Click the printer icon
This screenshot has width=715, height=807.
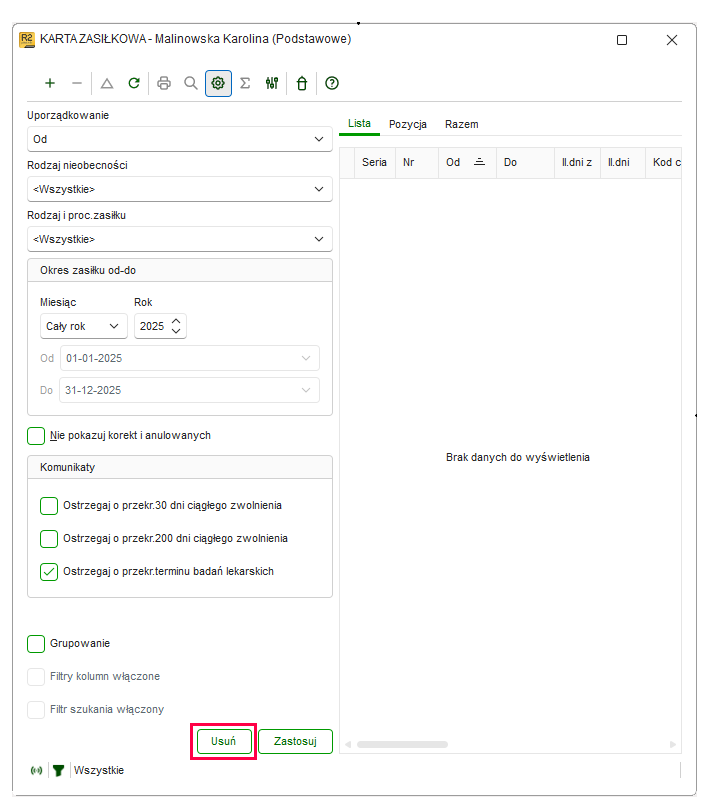click(164, 83)
